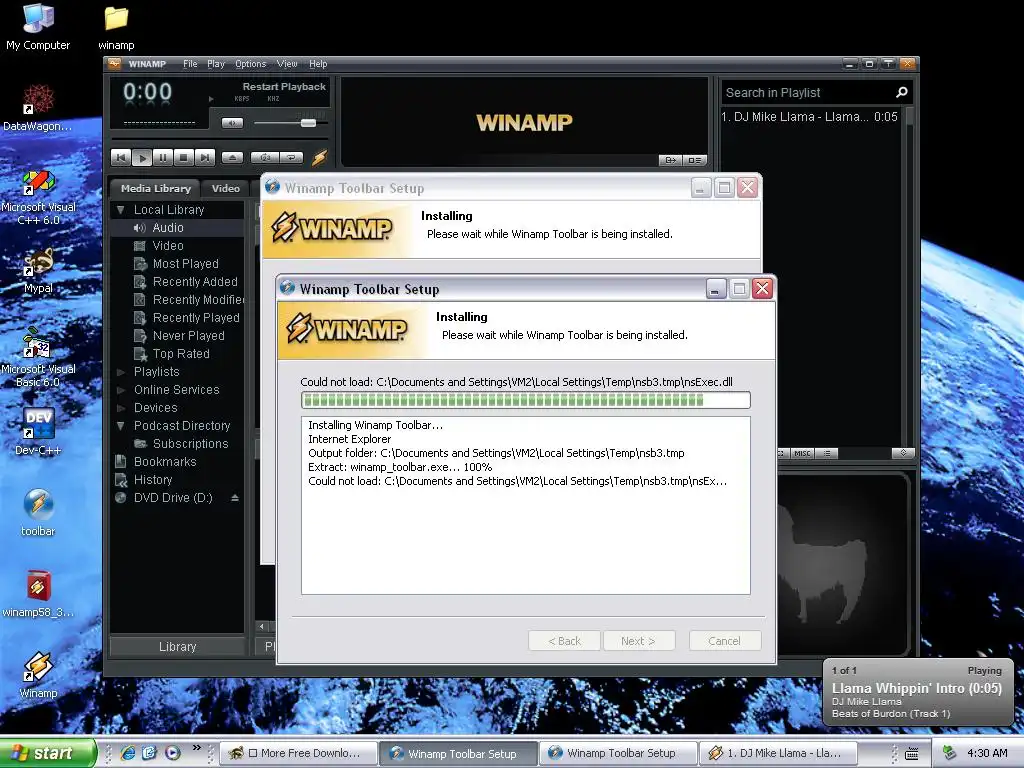The width and height of the screenshot is (1024, 768).
Task: Click the MISC button under the playlist
Action: (x=803, y=453)
